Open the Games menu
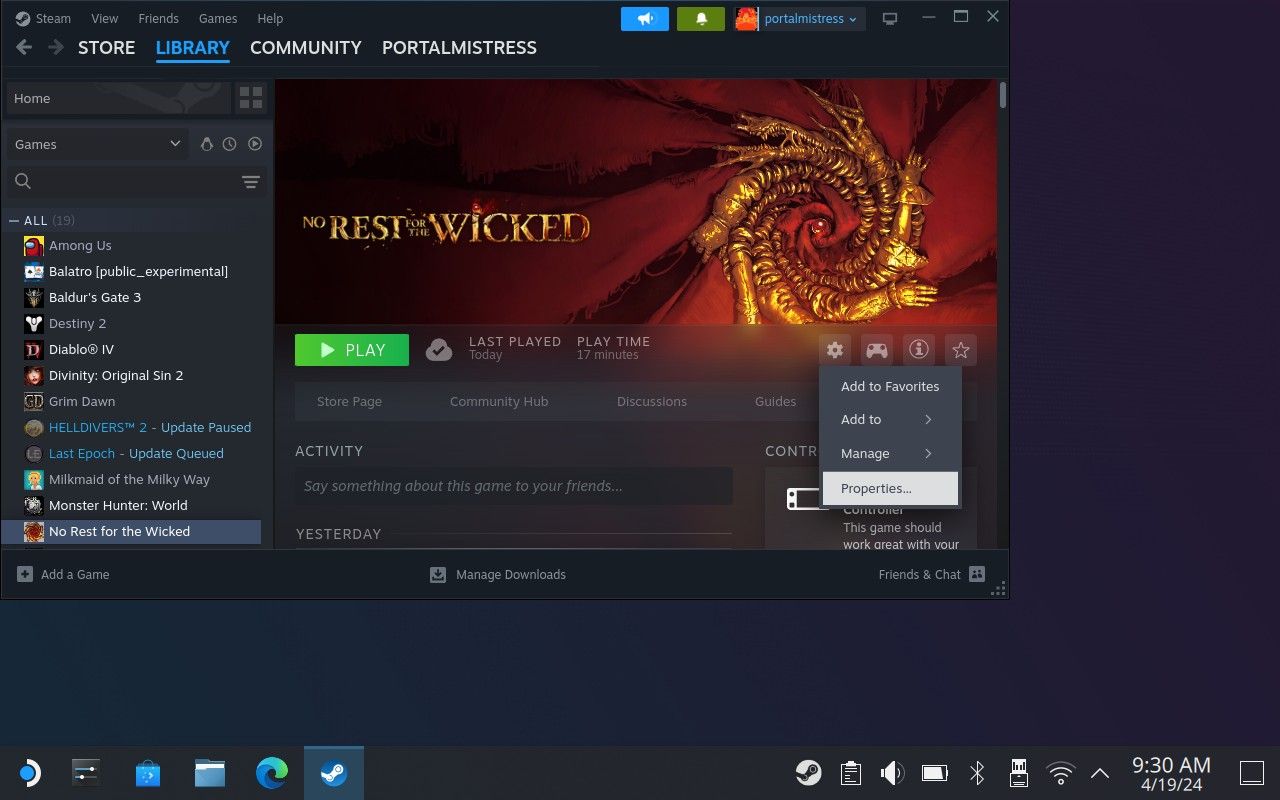The height and width of the screenshot is (800, 1280). 218,18
